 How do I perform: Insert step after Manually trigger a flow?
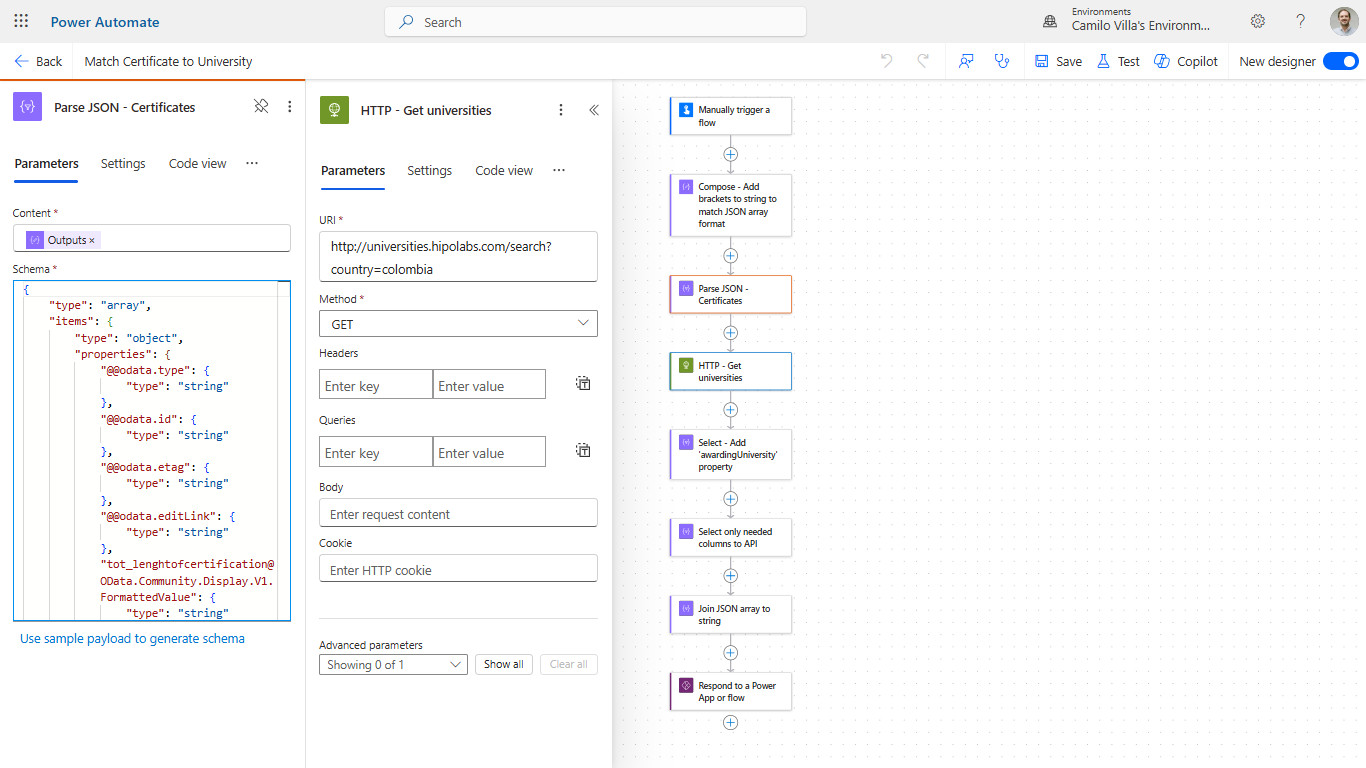pyautogui.click(x=730, y=155)
